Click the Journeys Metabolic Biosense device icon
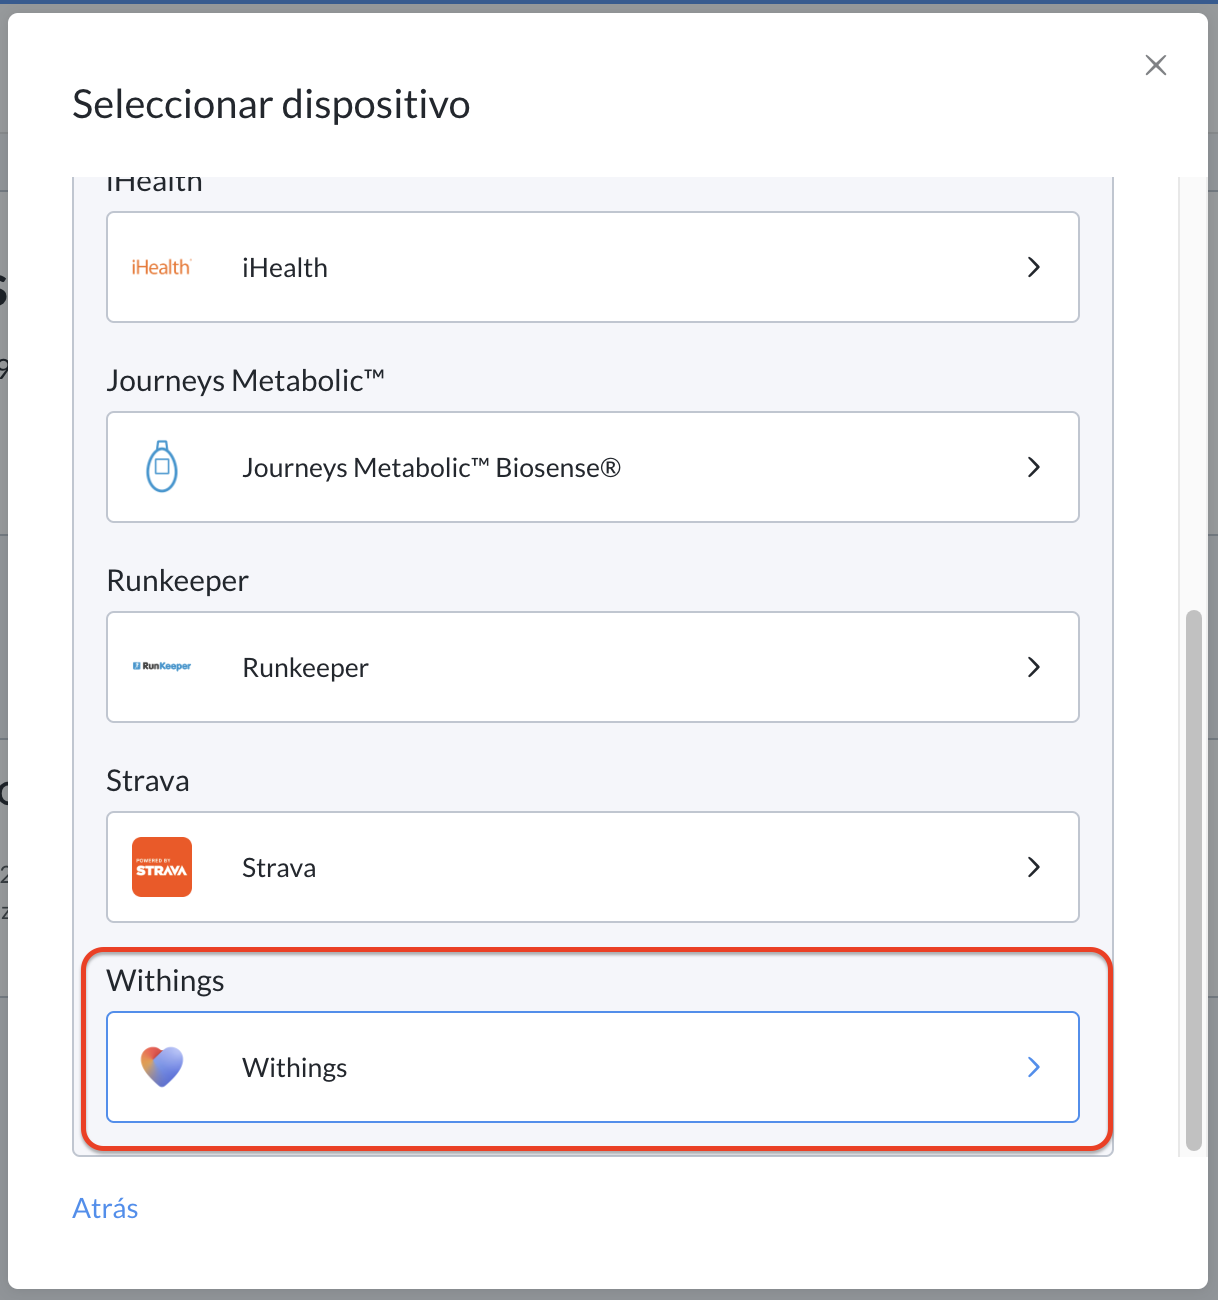1218x1300 pixels. pyautogui.click(x=162, y=467)
